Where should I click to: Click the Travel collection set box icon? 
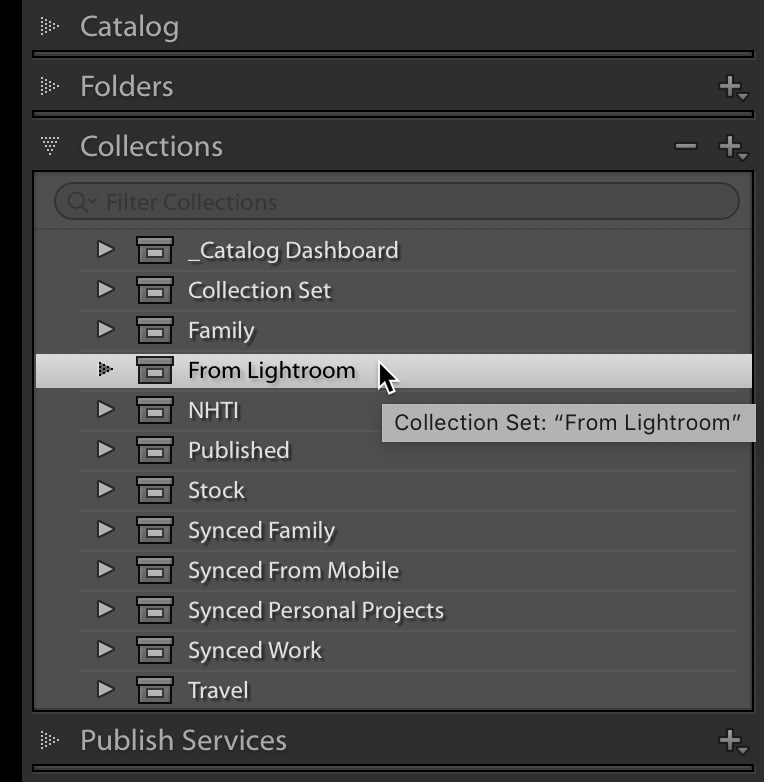click(155, 690)
